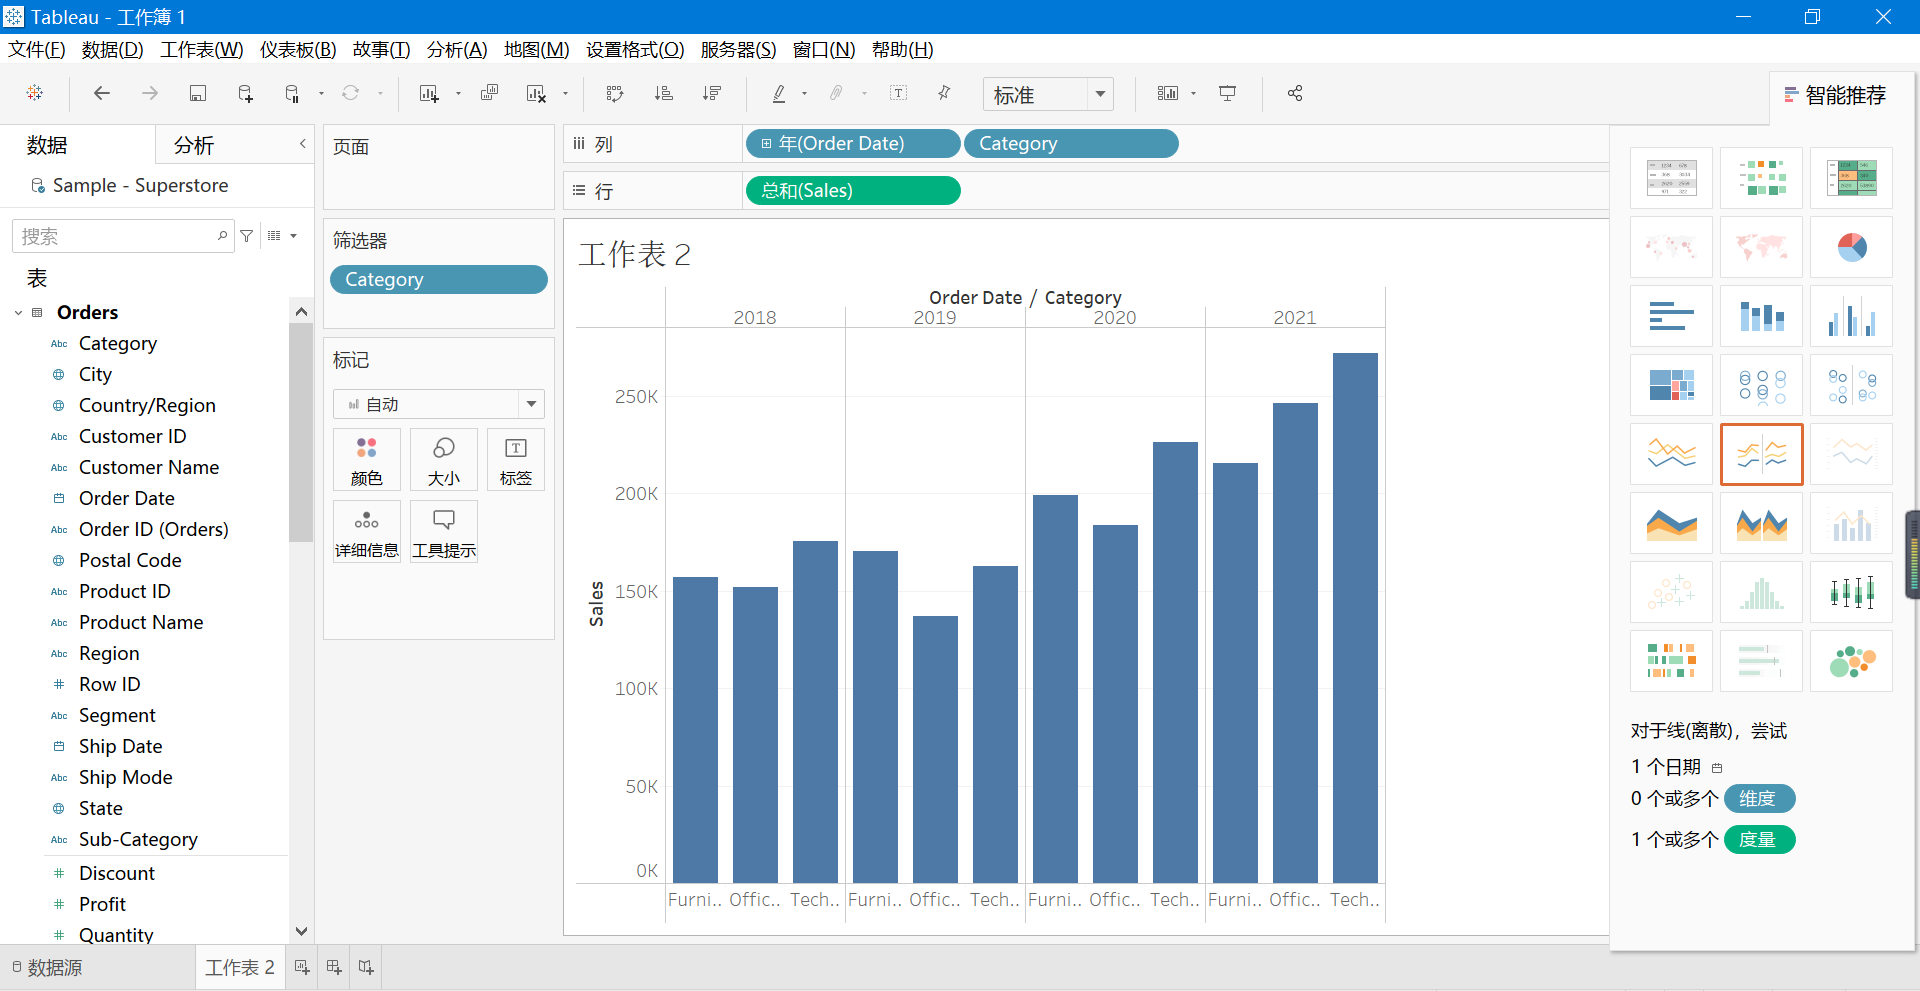1920x991 pixels.
Task: Click the data pane scroll down arrow
Action: pos(301,931)
